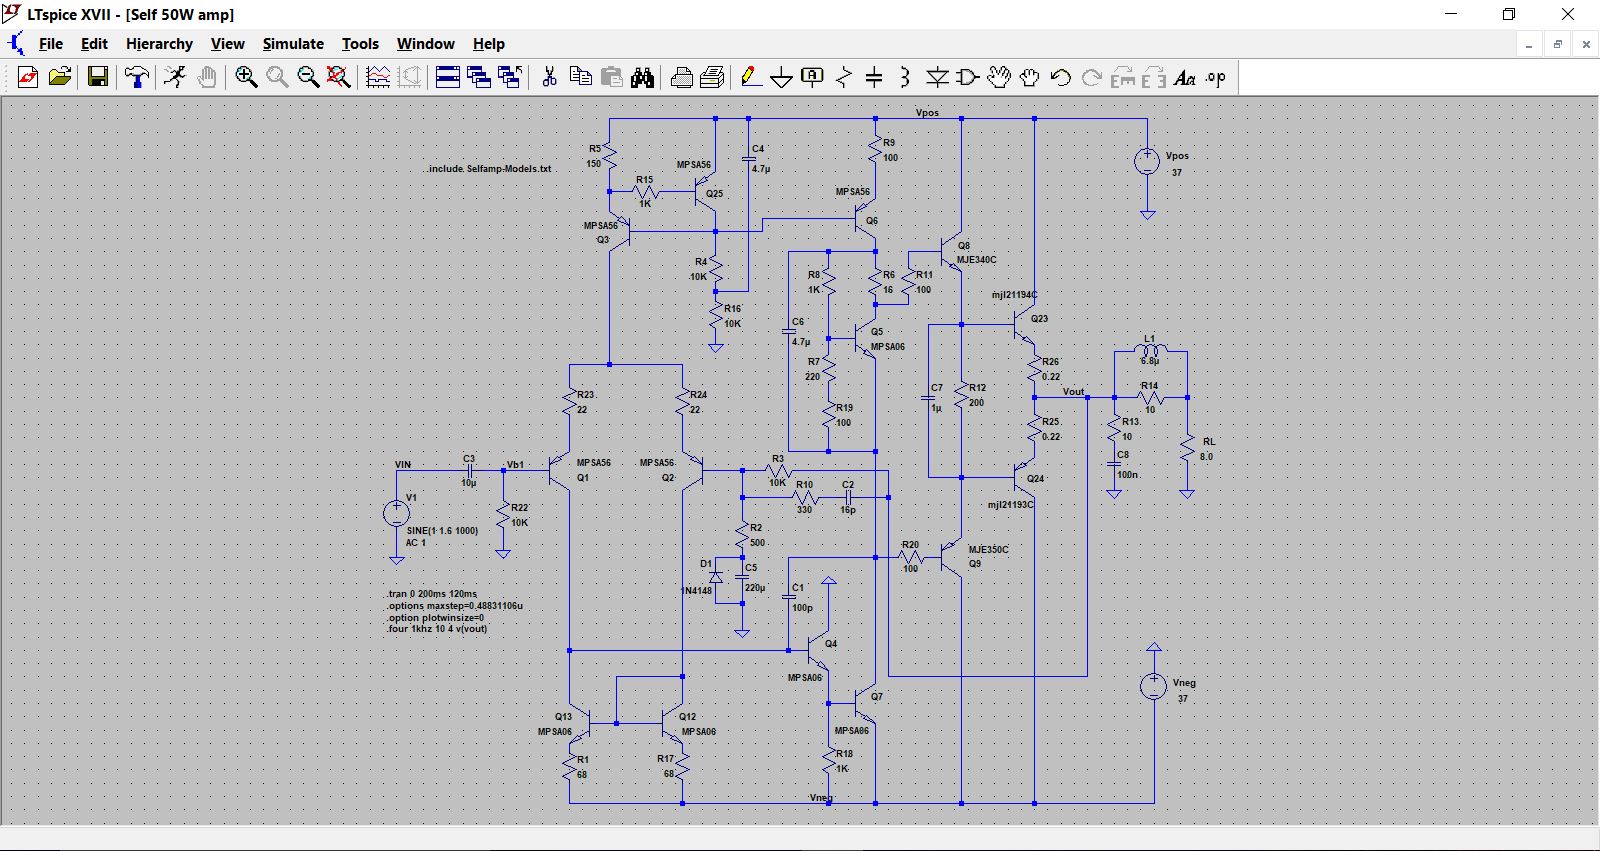Click the 'MJE350C' transistor model text
This screenshot has height=851, width=1600.
pyautogui.click(x=988, y=550)
